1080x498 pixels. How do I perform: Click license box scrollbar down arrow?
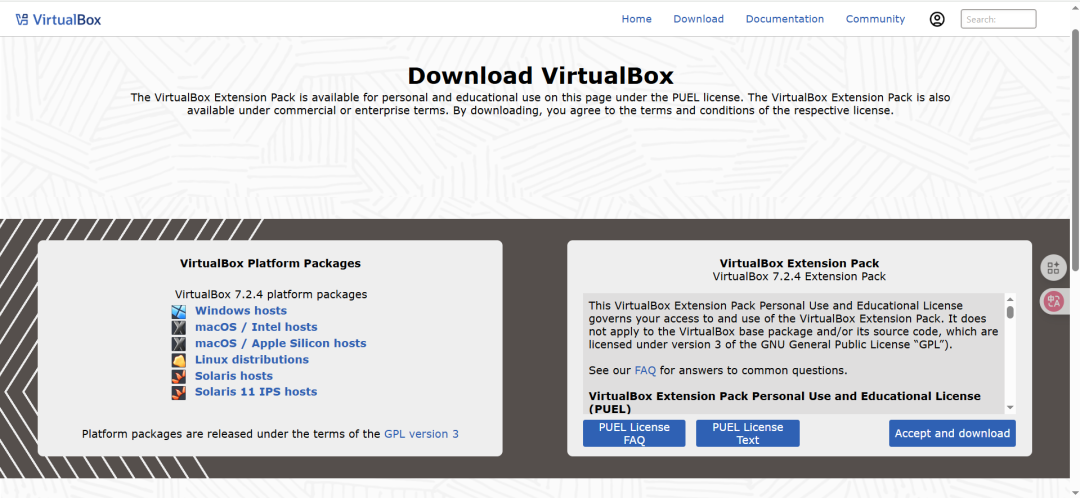click(1010, 408)
